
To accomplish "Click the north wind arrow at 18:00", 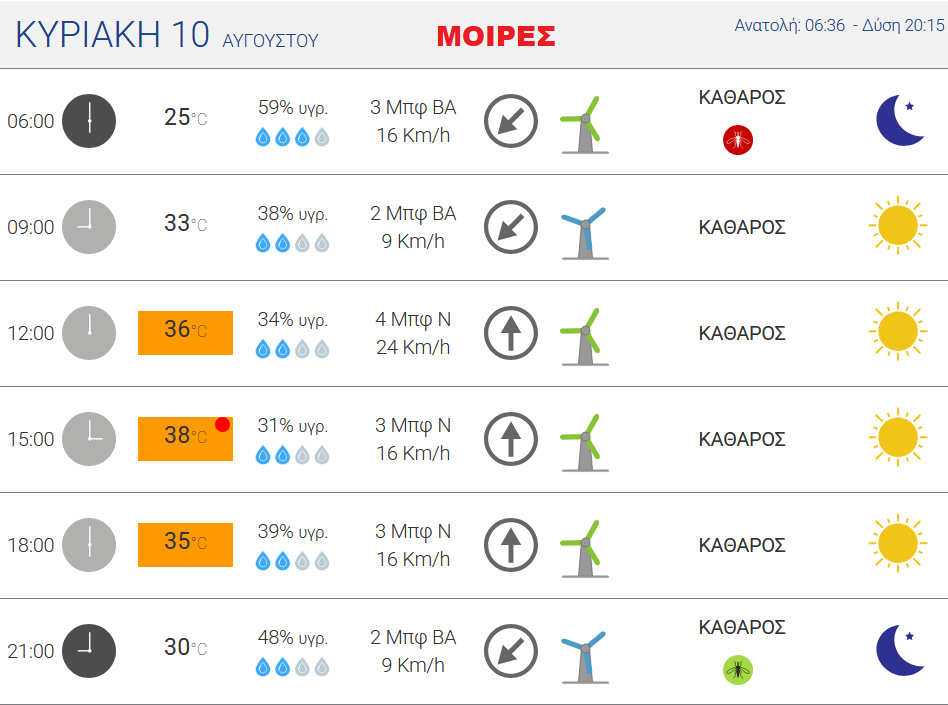I will 511,545.
